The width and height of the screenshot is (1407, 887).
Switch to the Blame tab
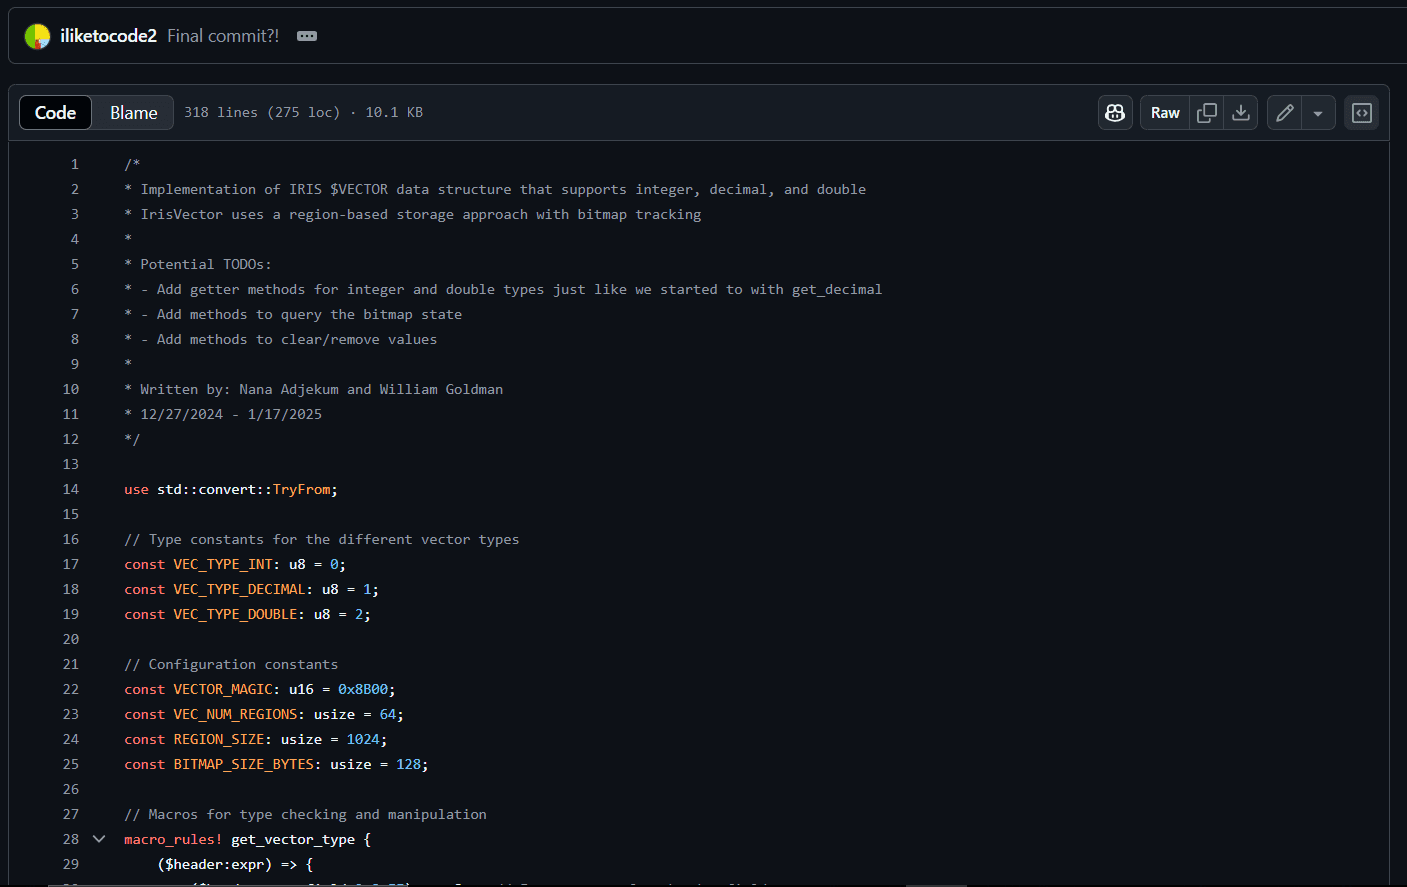[x=133, y=113]
